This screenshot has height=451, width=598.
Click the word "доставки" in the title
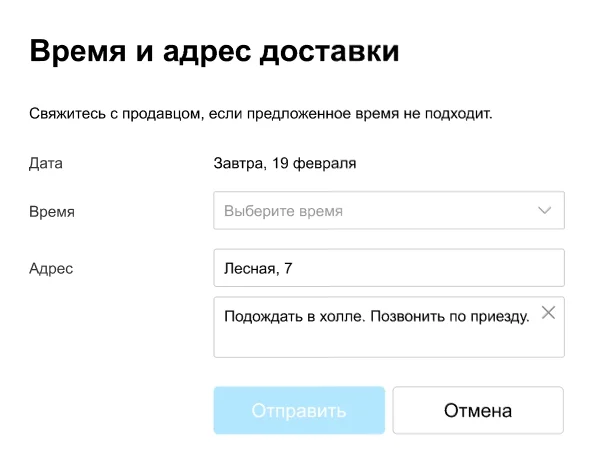[x=330, y=51]
